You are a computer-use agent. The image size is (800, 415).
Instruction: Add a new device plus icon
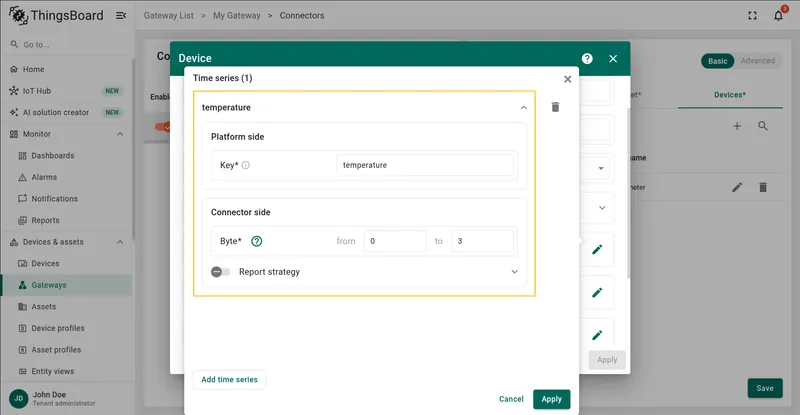pos(737,126)
